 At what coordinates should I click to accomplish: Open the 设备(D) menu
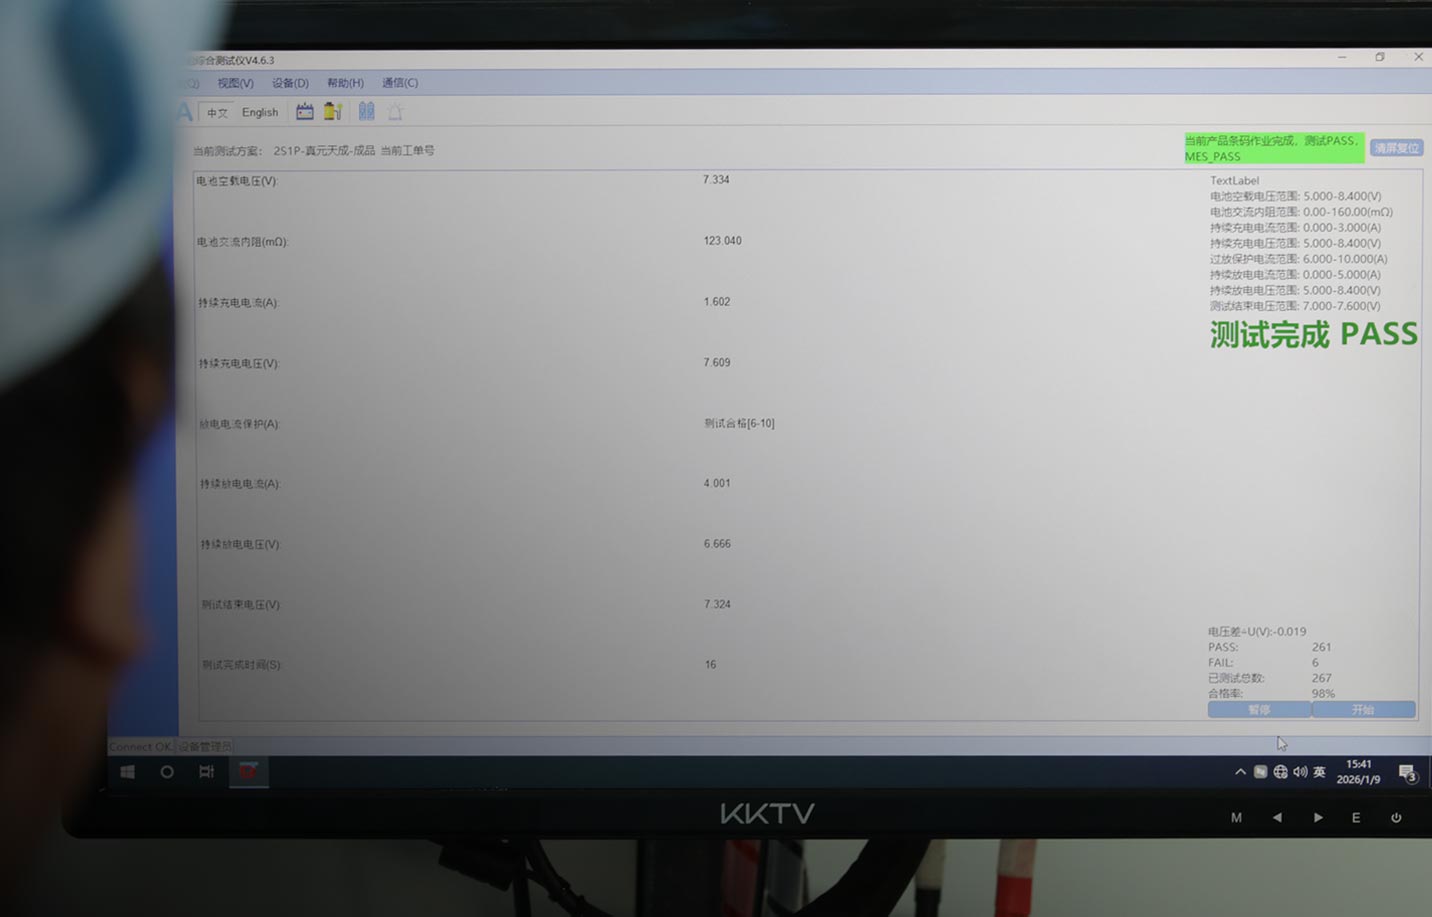click(290, 83)
